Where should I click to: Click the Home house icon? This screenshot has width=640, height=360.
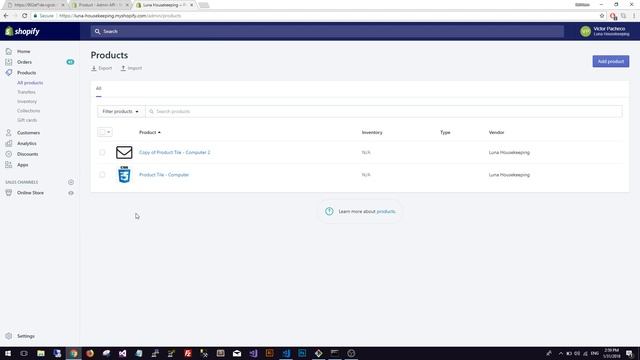tap(9, 51)
